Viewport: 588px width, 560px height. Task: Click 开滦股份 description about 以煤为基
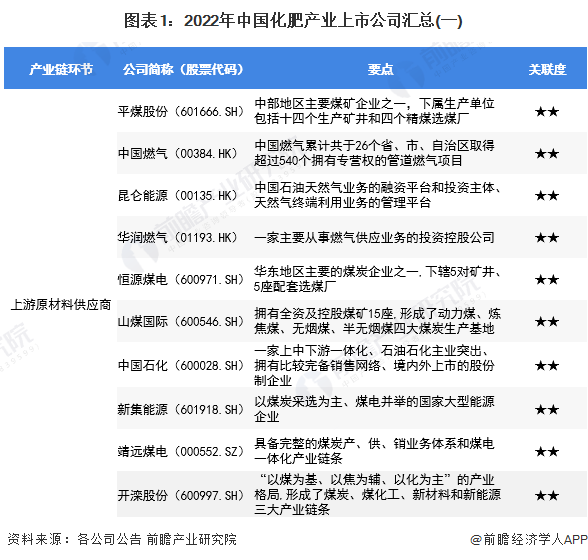point(377,494)
